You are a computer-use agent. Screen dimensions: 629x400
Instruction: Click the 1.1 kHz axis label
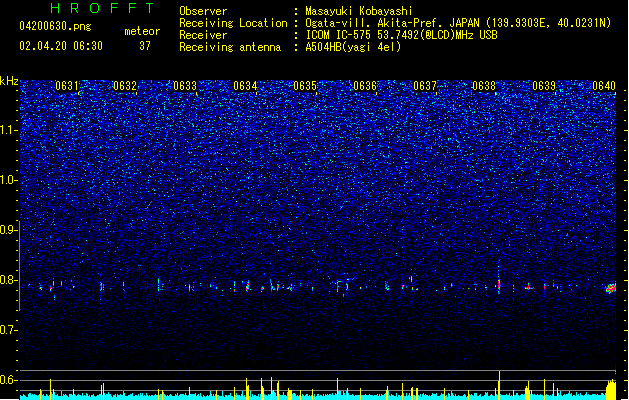tap(9, 130)
